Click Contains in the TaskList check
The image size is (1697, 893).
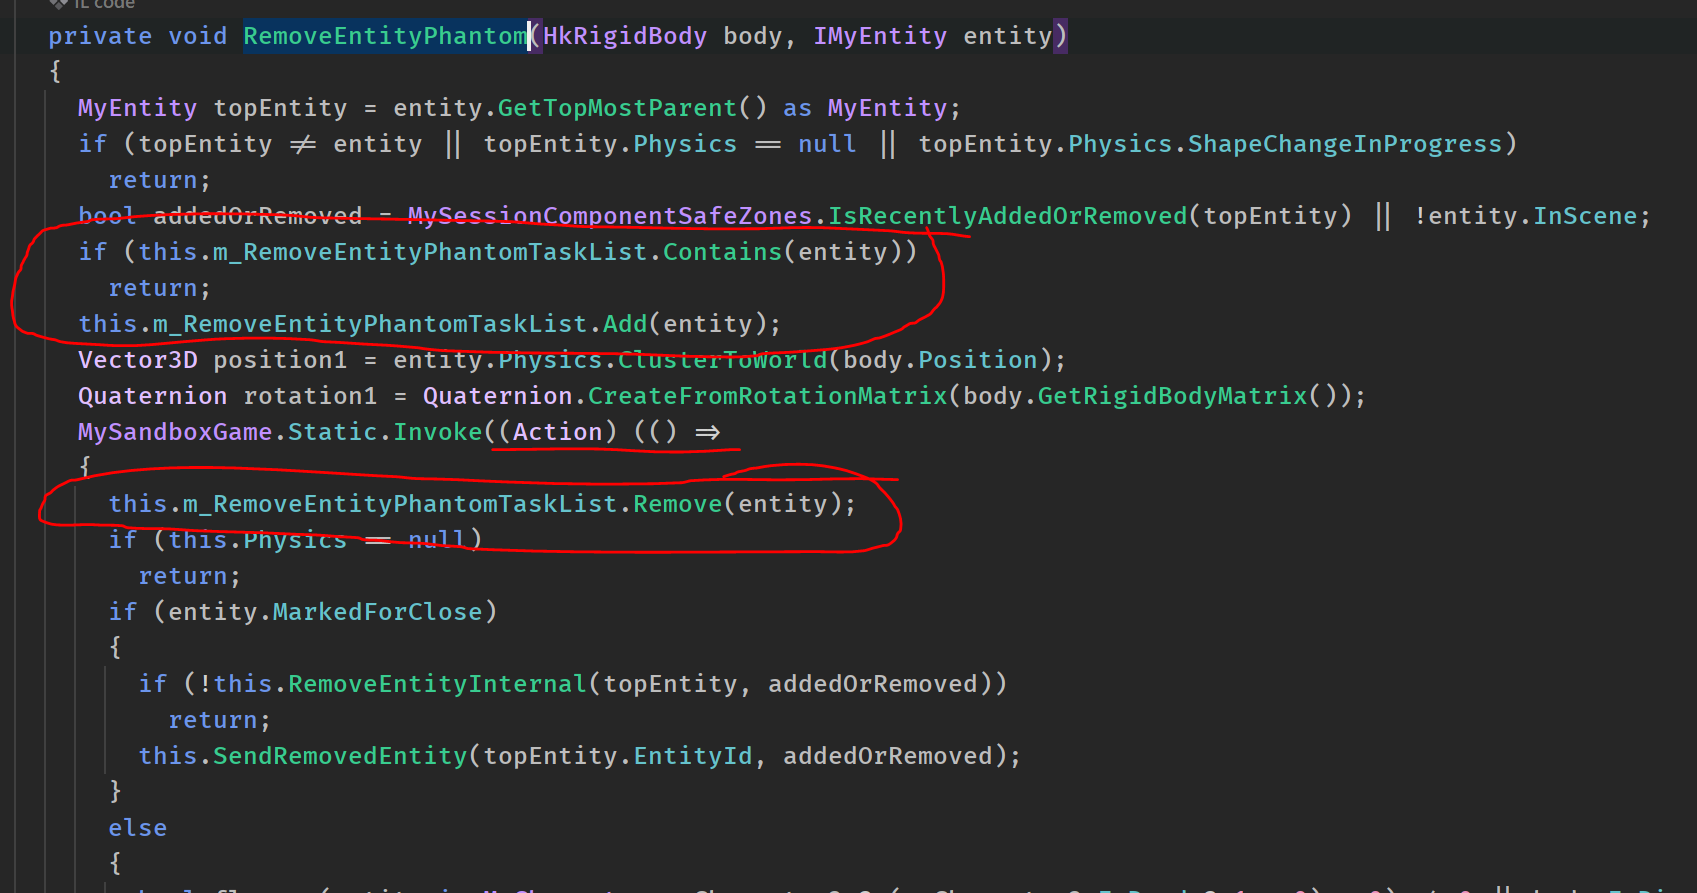[722, 252]
